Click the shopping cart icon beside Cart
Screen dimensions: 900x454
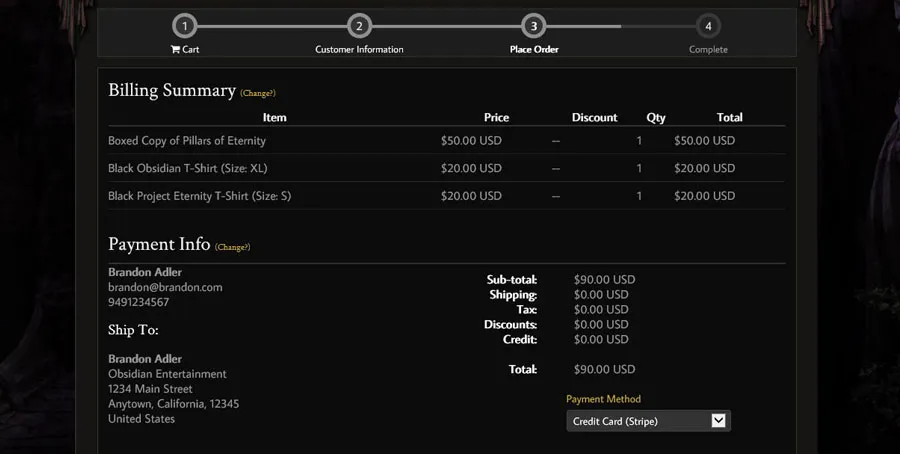pos(175,49)
